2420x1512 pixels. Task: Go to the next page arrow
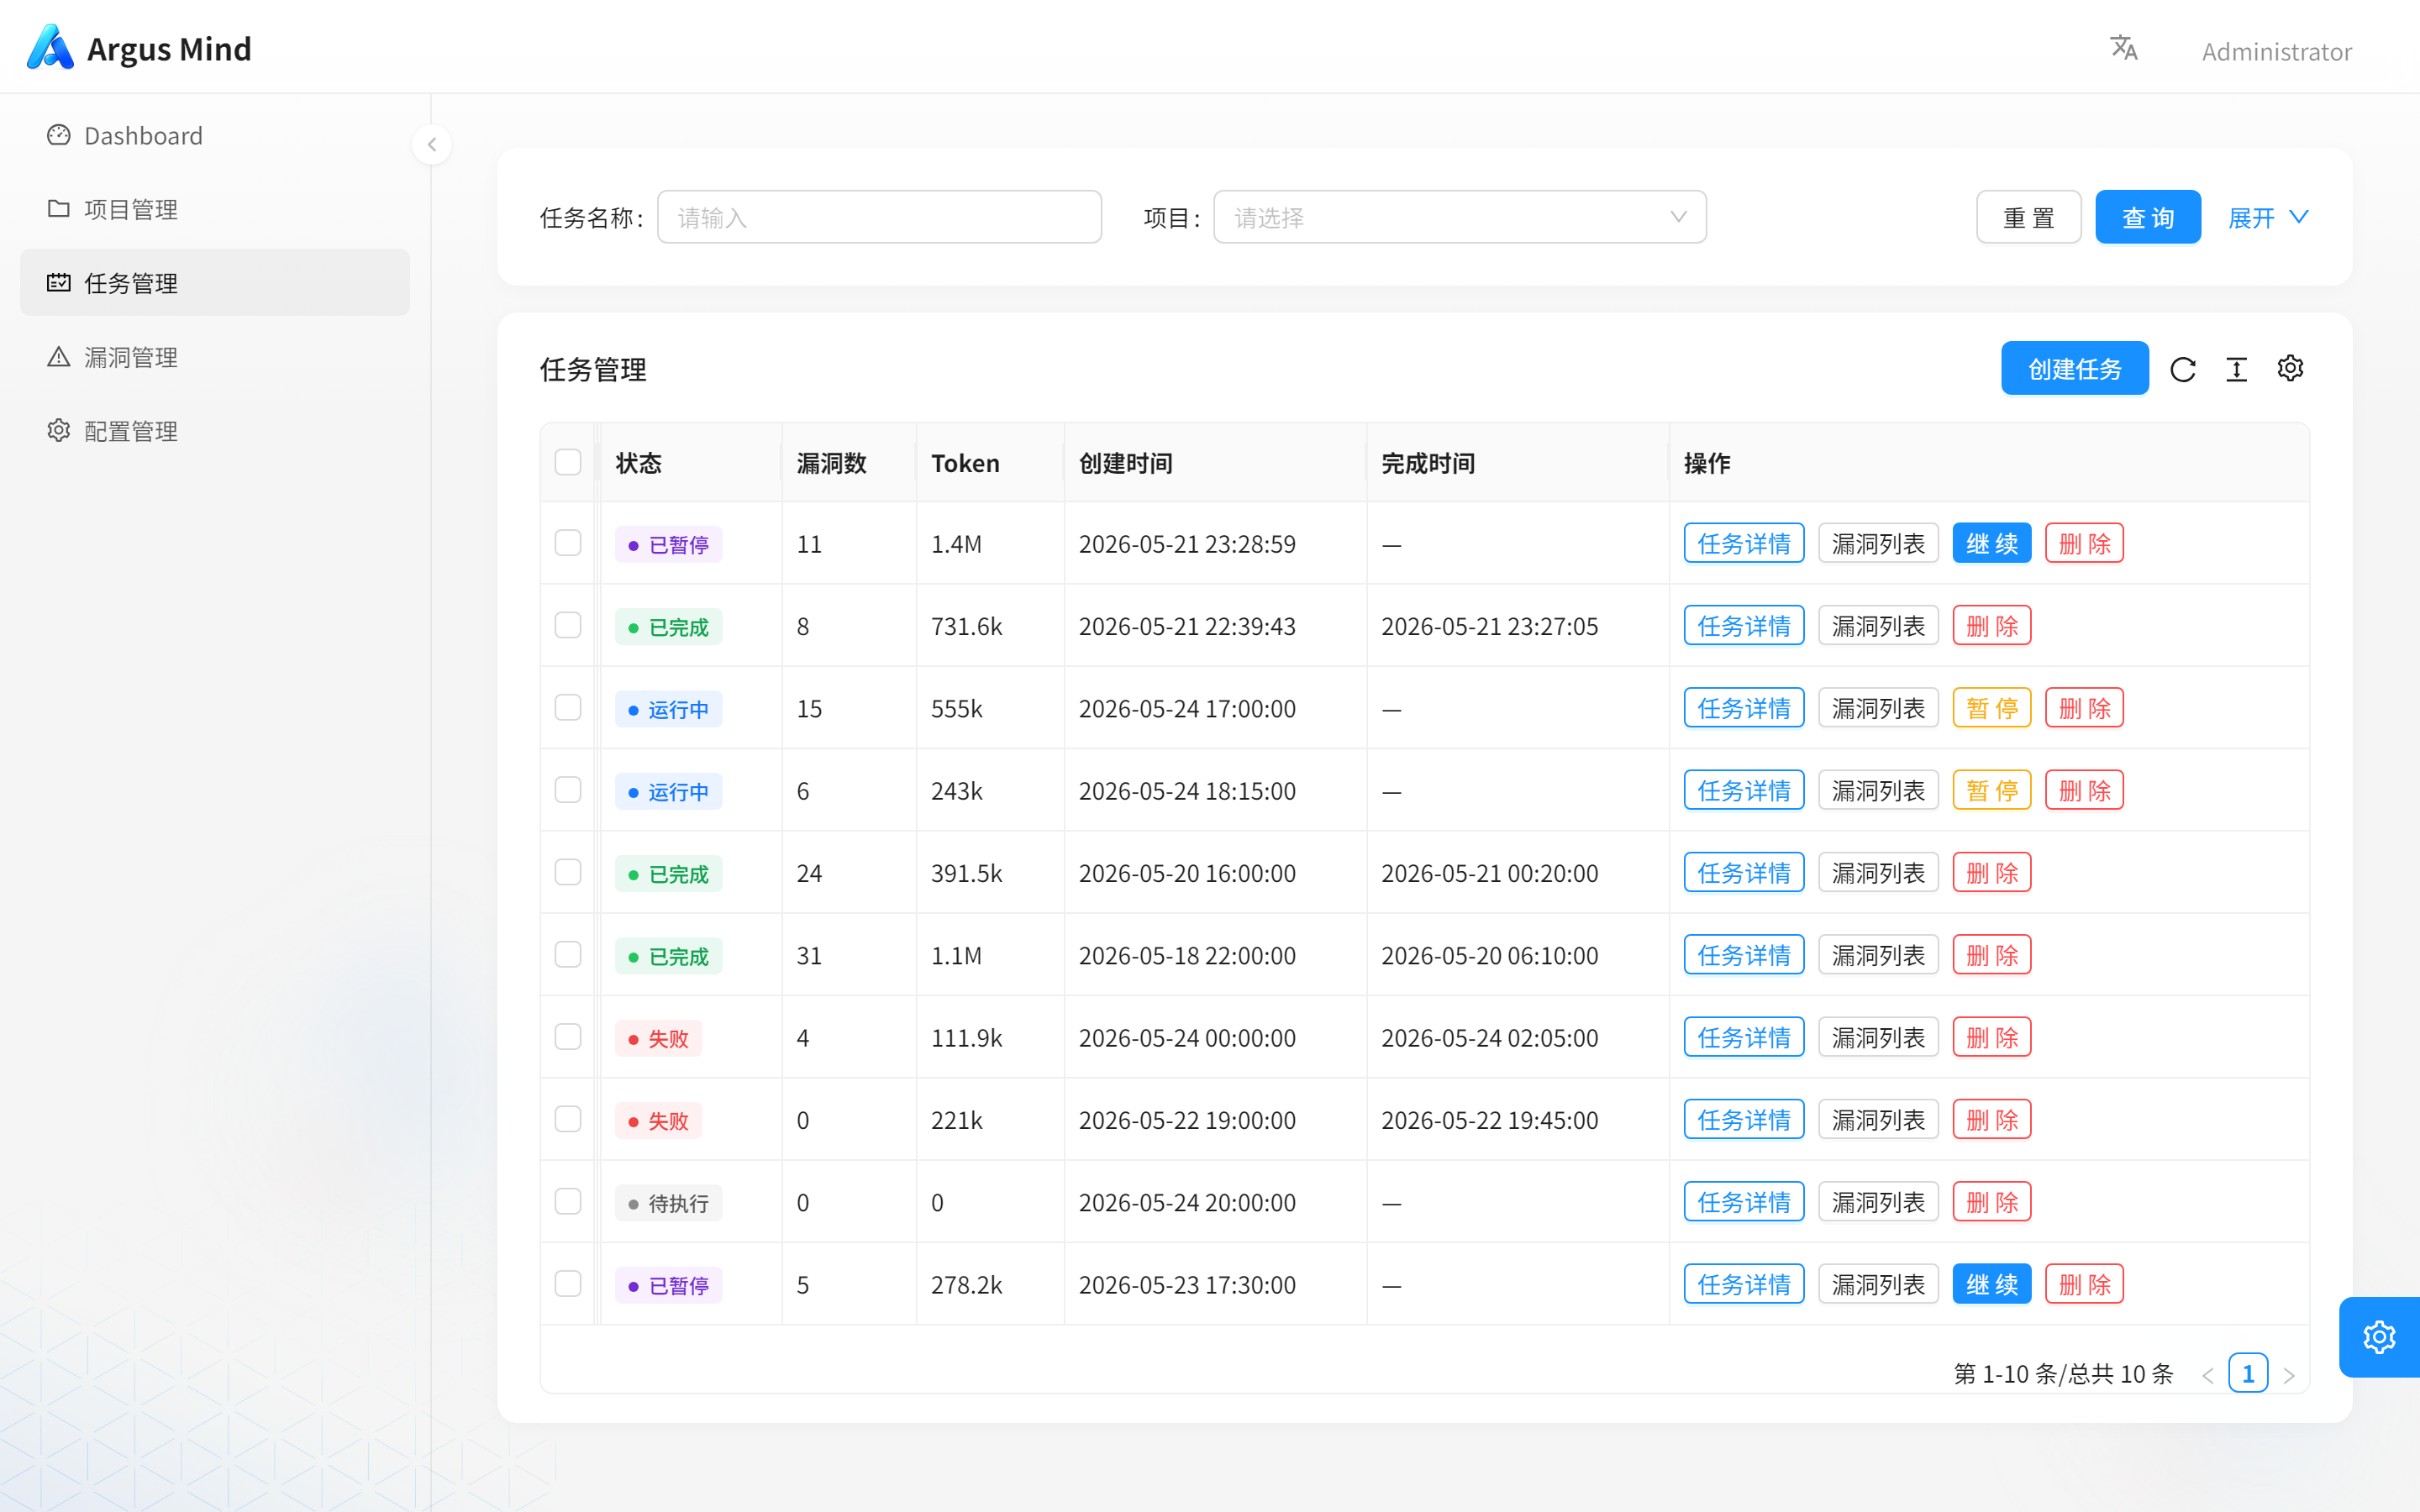click(x=2288, y=1375)
